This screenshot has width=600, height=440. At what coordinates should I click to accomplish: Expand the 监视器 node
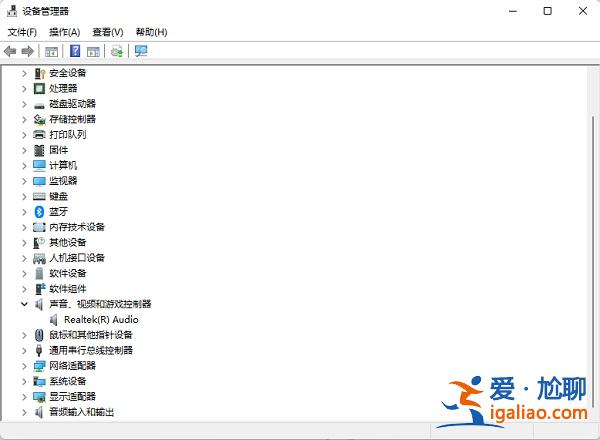pos(24,181)
